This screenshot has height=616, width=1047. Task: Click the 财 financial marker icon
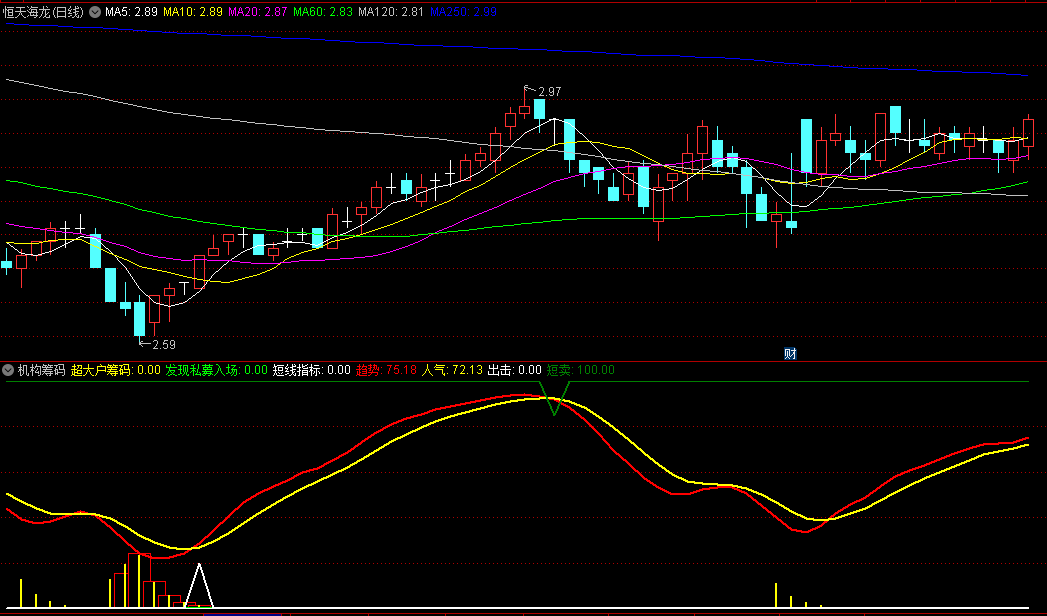click(790, 354)
